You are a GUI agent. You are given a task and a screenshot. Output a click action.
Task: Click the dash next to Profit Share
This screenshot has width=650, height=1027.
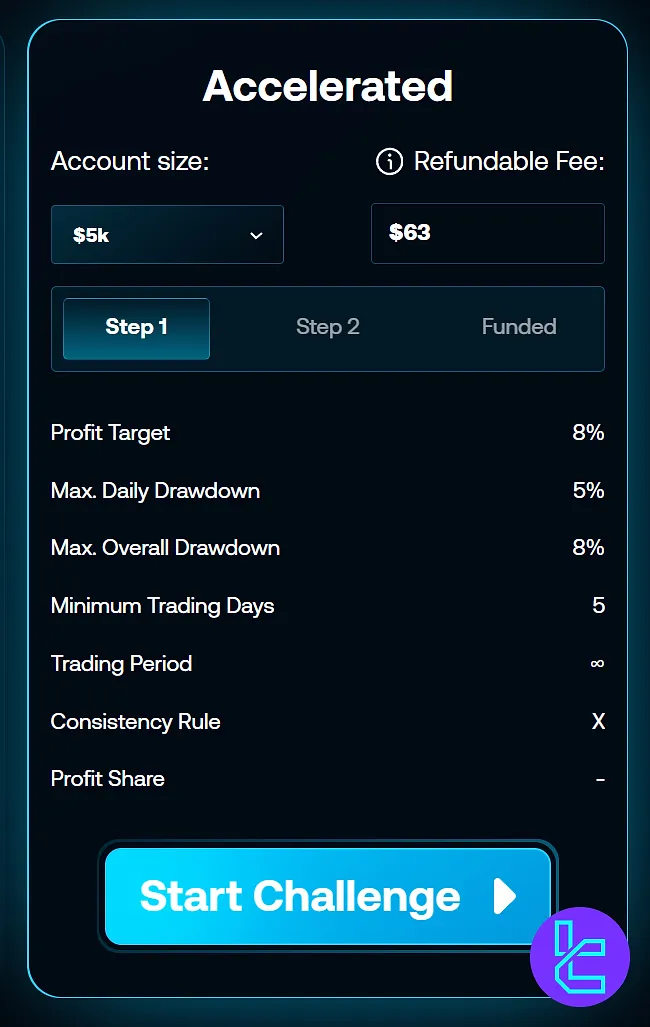(599, 779)
